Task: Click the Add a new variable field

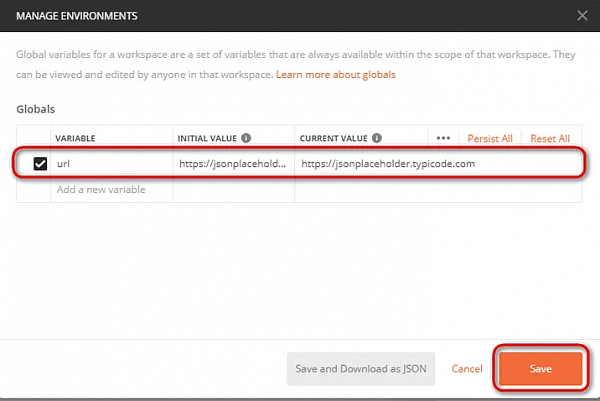Action: click(x=110, y=190)
